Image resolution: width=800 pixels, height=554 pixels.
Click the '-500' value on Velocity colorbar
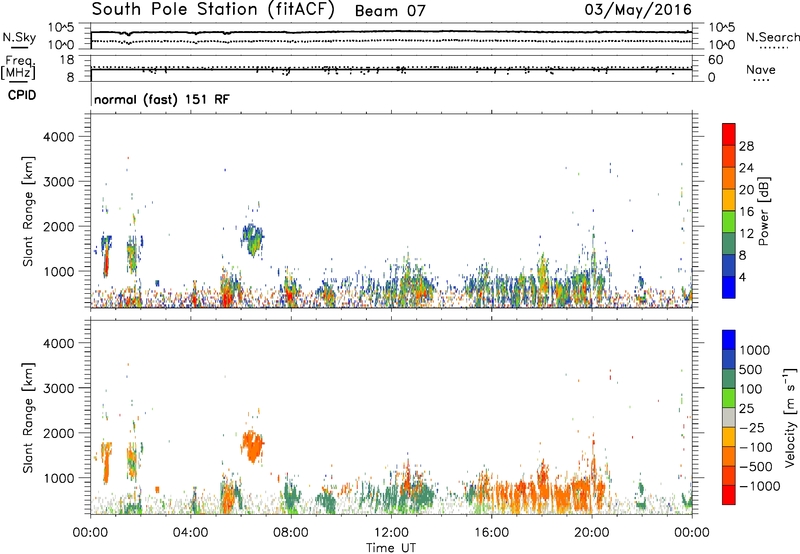pos(757,467)
